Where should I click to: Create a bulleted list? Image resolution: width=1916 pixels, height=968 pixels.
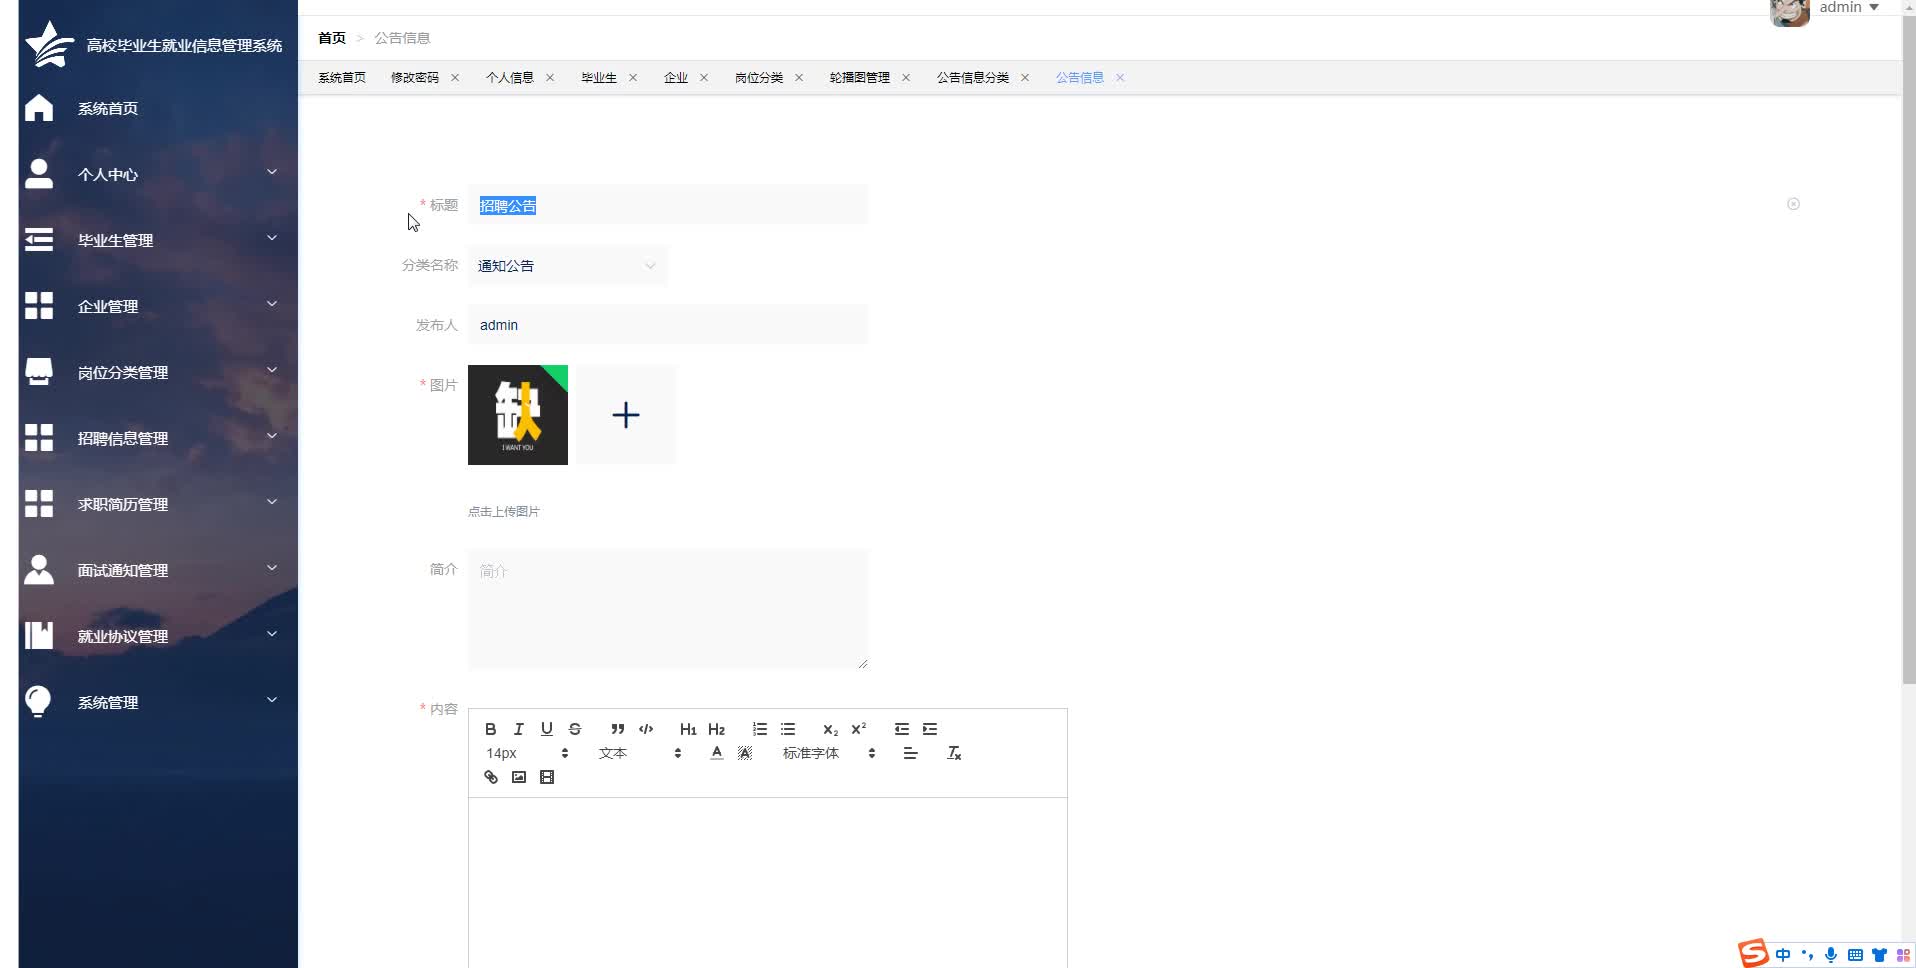788,729
